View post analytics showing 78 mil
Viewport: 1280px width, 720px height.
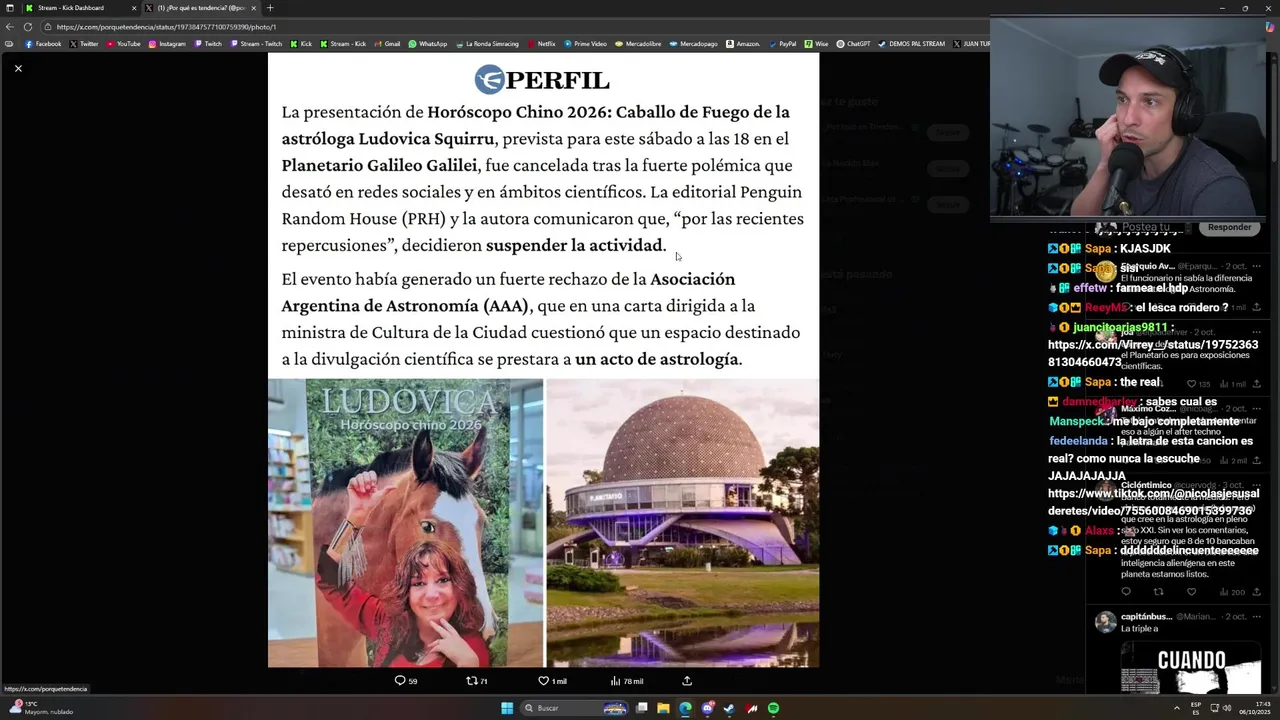pyautogui.click(x=627, y=681)
